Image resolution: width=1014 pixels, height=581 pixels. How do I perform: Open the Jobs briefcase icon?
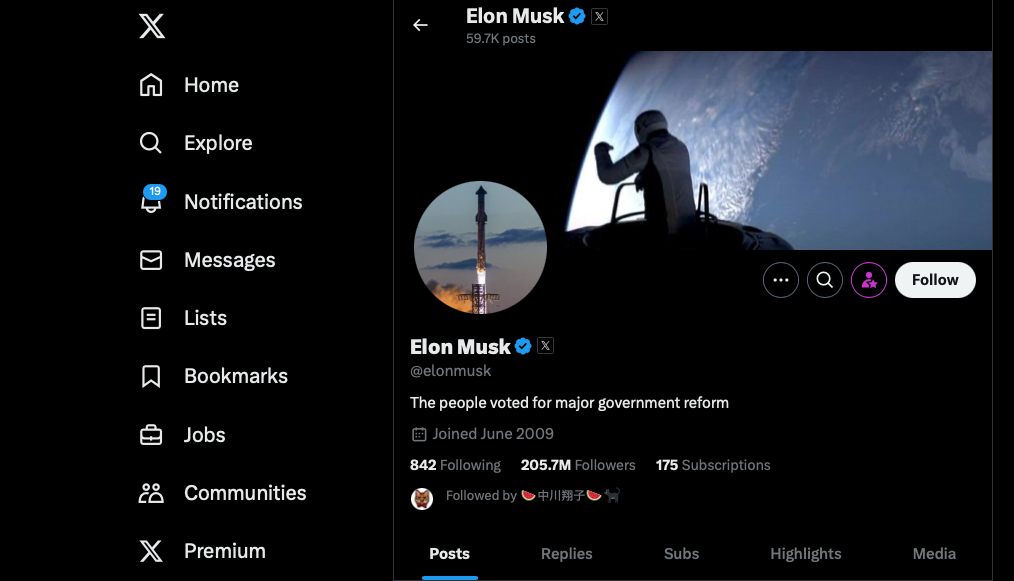coord(151,434)
